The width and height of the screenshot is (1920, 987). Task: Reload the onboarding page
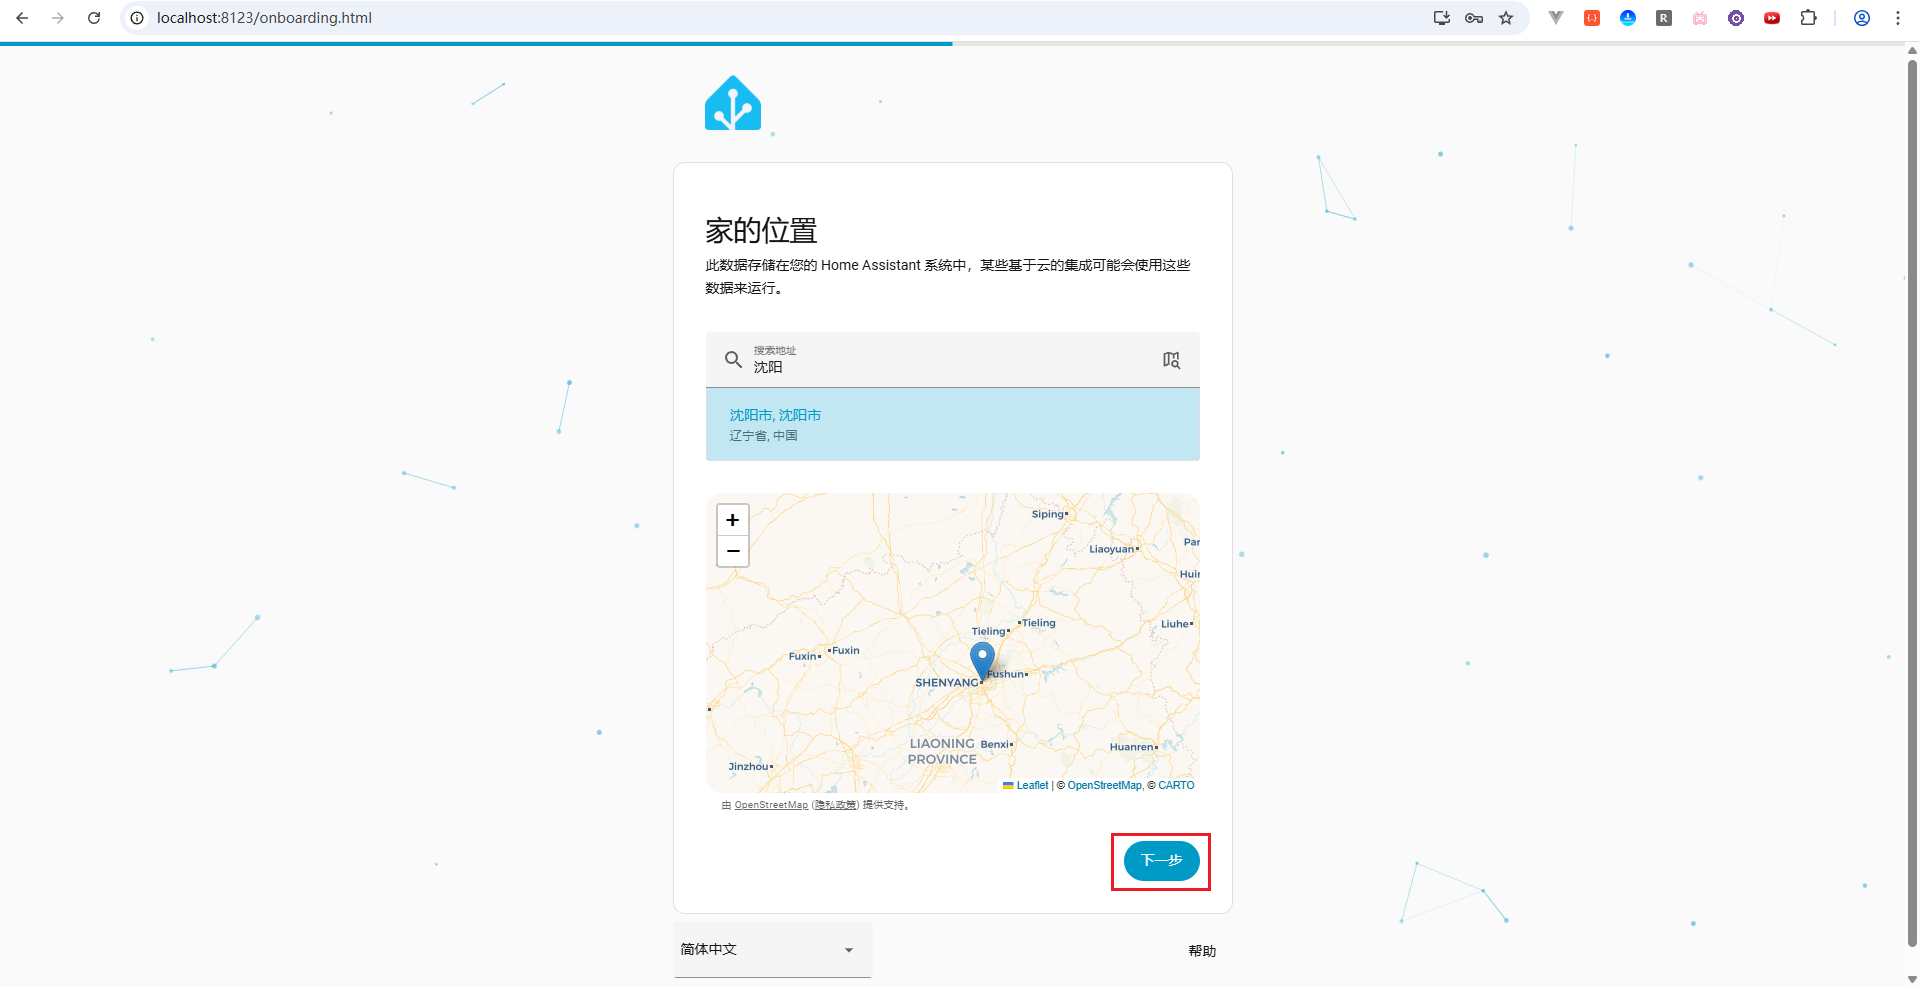pos(94,18)
